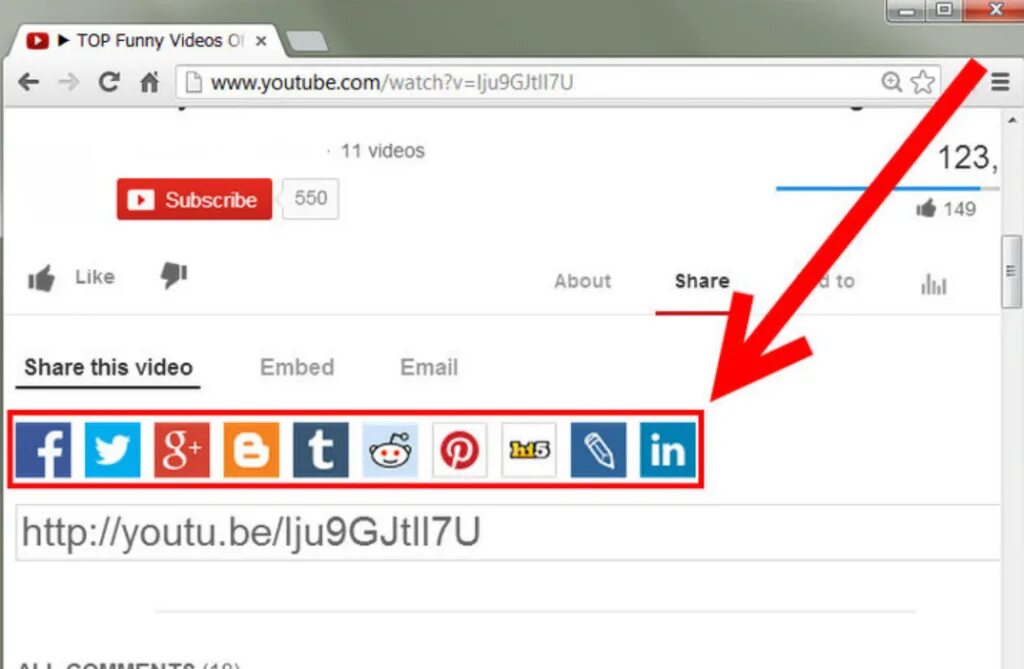Bookmark page with star icon
The image size is (1024, 669).
pos(922,82)
